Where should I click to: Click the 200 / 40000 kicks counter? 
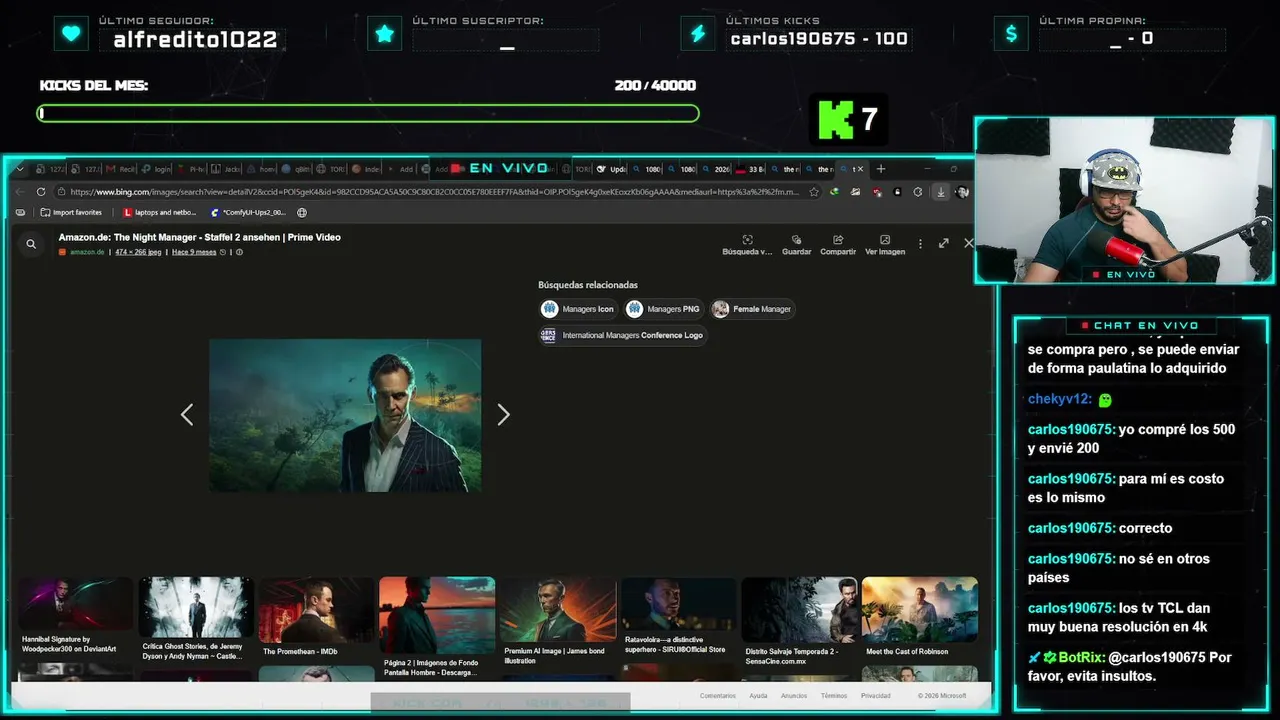[x=655, y=86]
